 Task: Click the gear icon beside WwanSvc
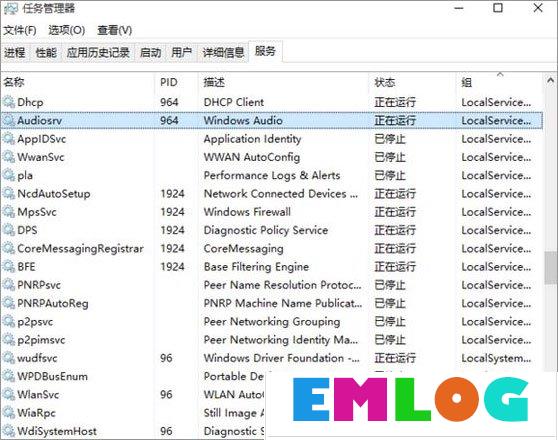coord(9,157)
